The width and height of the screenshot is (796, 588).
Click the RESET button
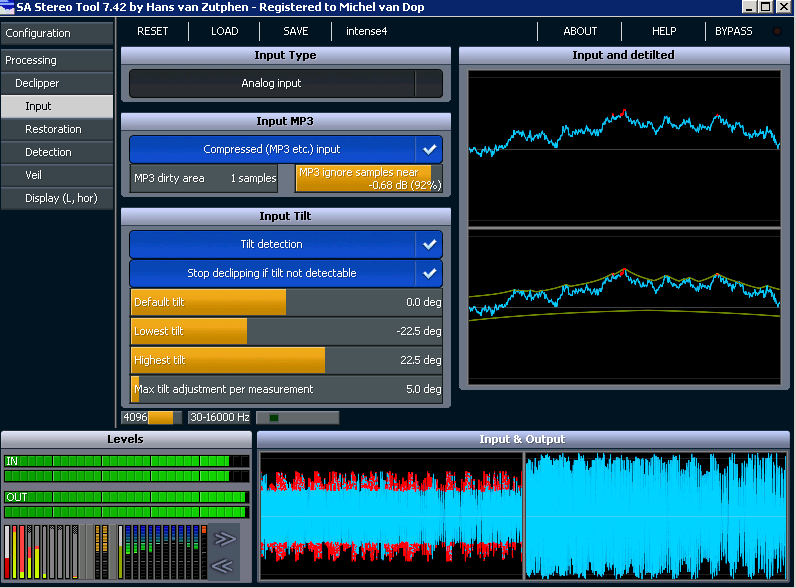(152, 31)
